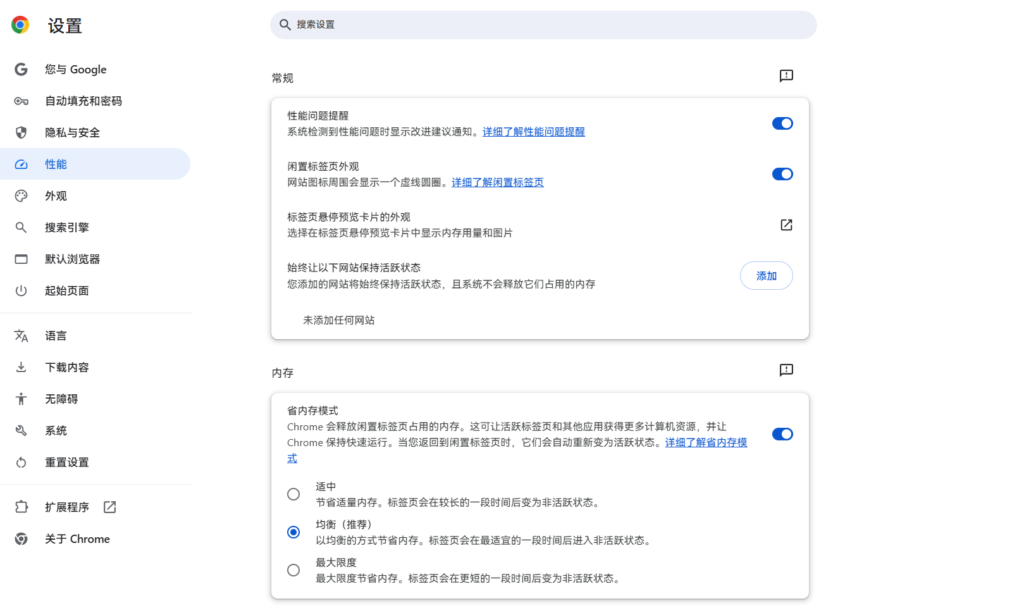This screenshot has width=1024, height=610.
Task: Toggle 闲置标签页外观 switch
Action: pos(782,174)
